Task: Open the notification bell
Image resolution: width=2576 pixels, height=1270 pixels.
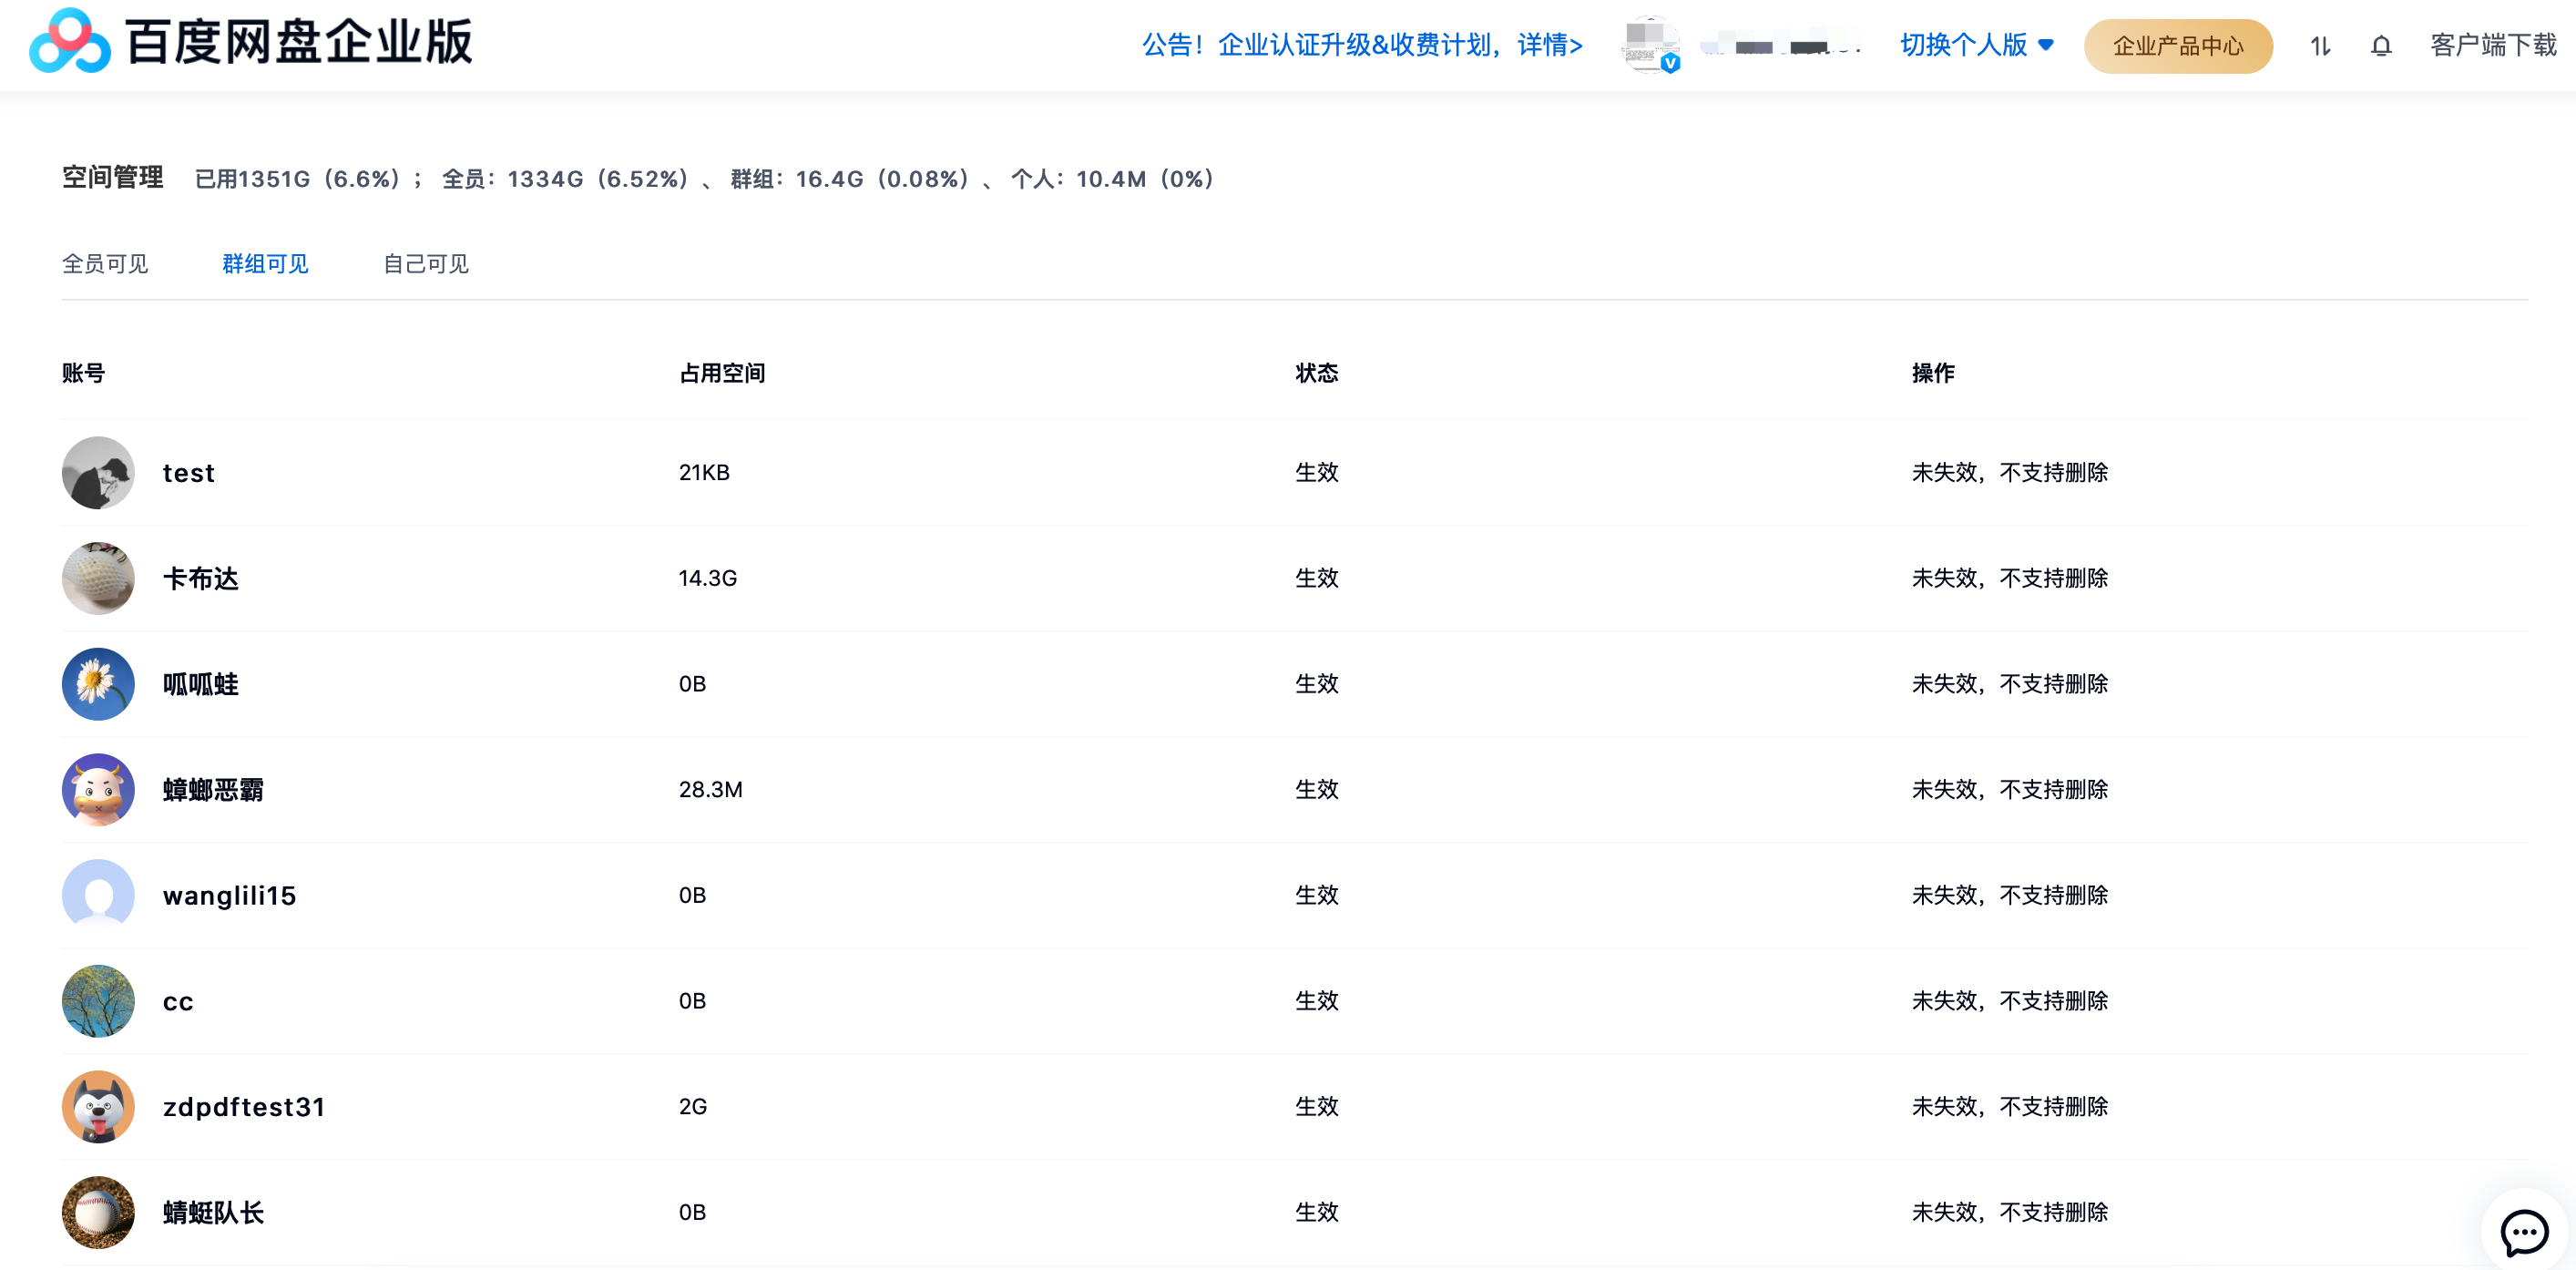Action: coord(2381,46)
